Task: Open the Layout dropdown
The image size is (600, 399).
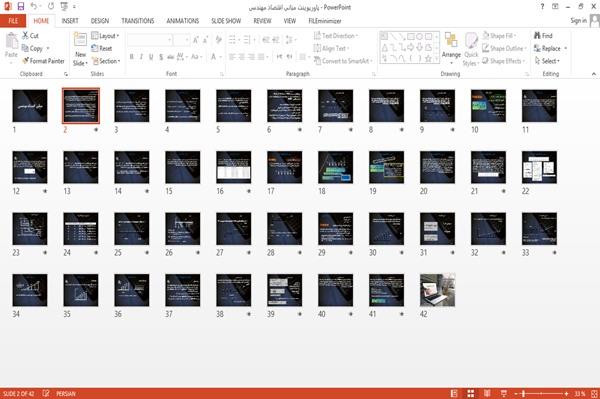Action: 105,36
